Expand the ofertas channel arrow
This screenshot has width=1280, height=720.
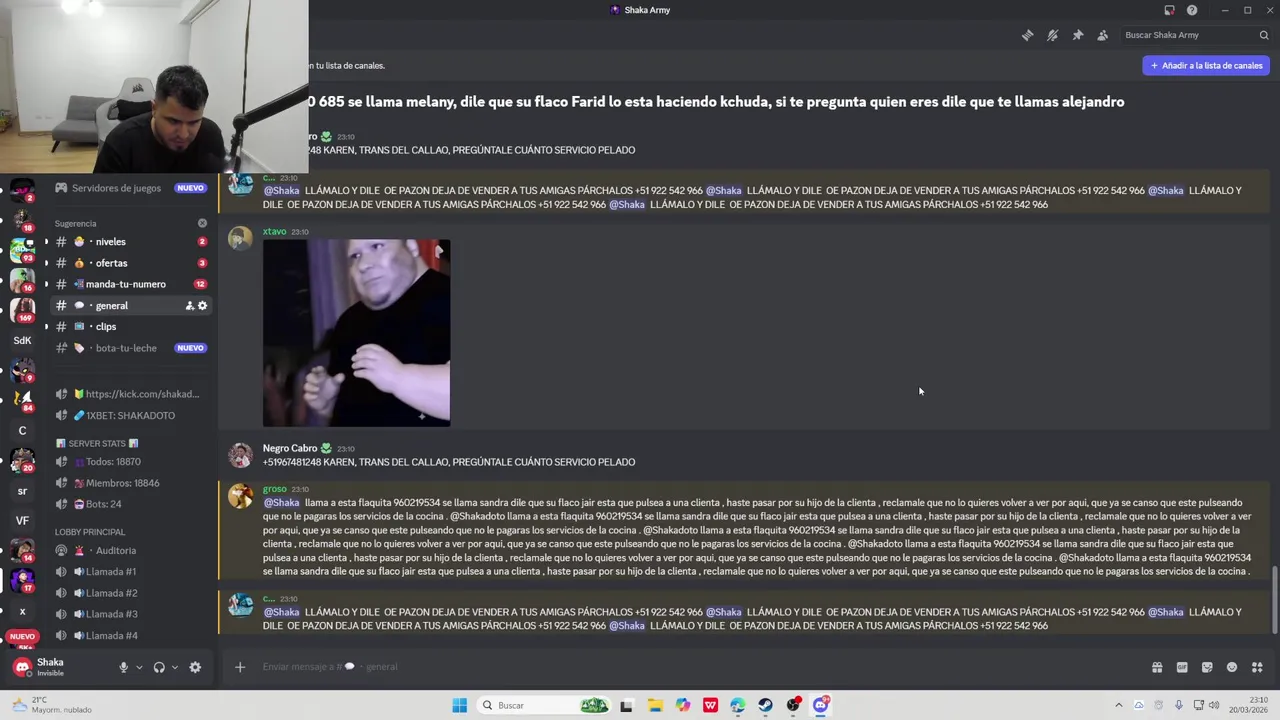click(x=46, y=263)
